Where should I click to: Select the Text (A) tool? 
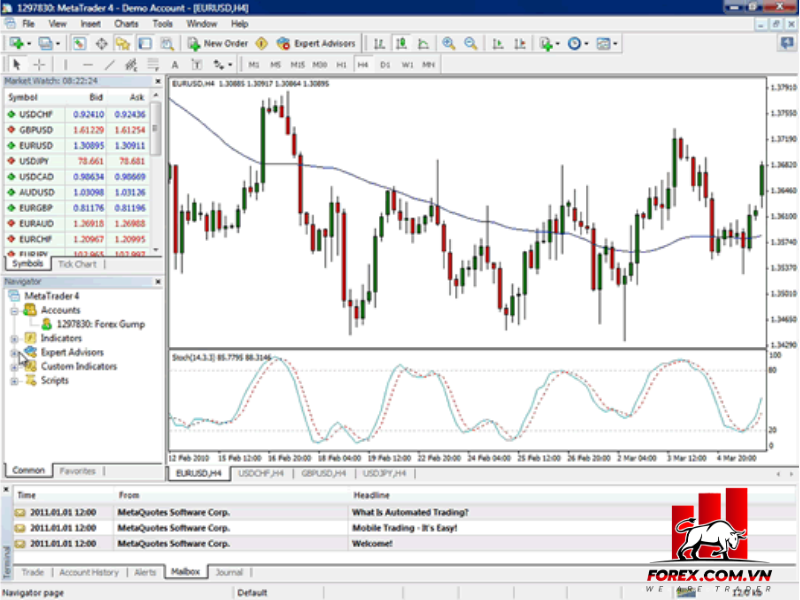click(x=174, y=64)
